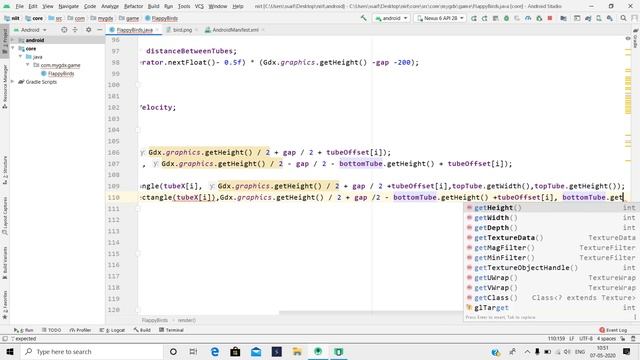Choose getMagFilter() from the completion popup
This screenshot has width=640, height=360.
coord(550,248)
